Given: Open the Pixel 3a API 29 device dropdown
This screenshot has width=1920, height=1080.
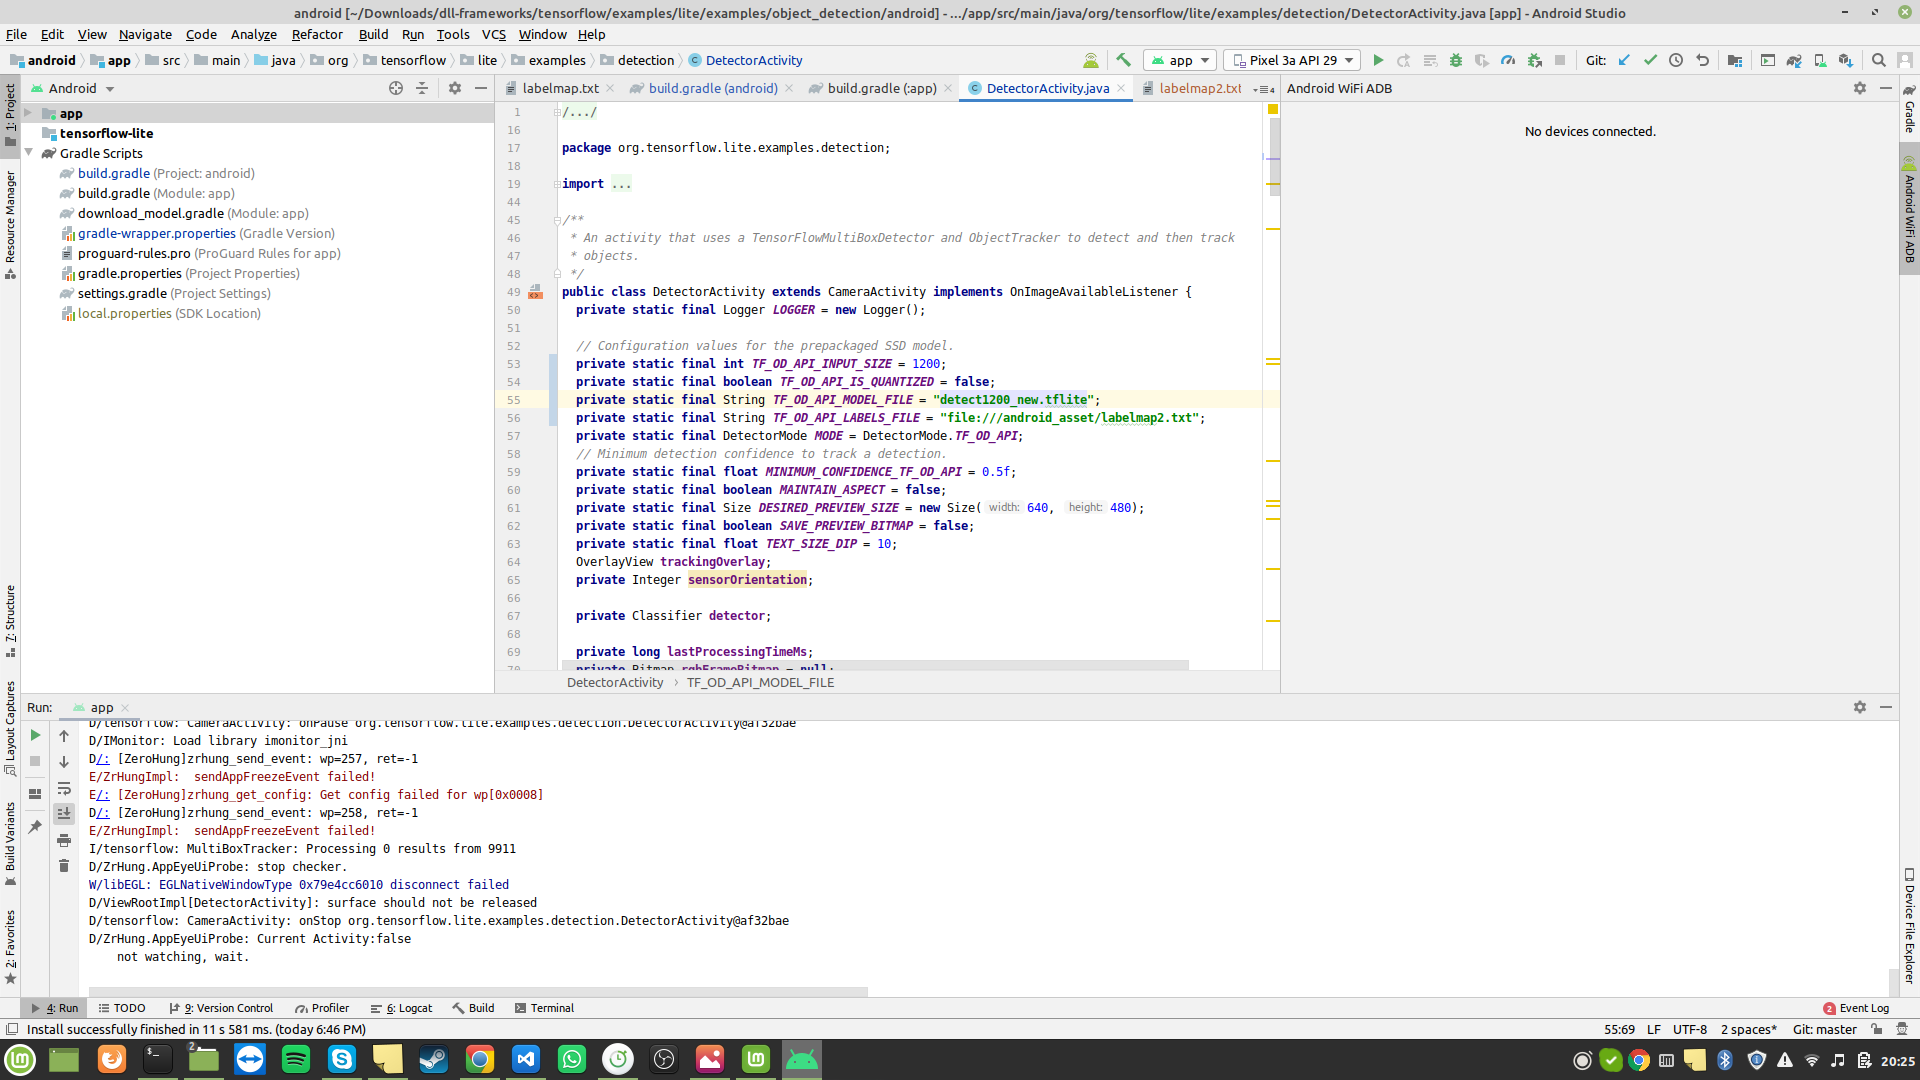Looking at the screenshot, I should (x=1291, y=60).
